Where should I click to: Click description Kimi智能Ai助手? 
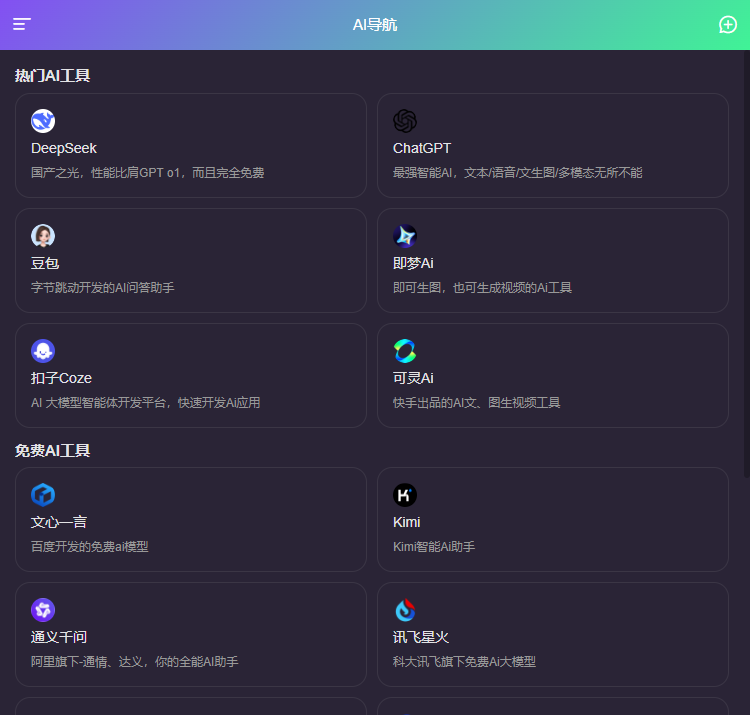(x=434, y=547)
